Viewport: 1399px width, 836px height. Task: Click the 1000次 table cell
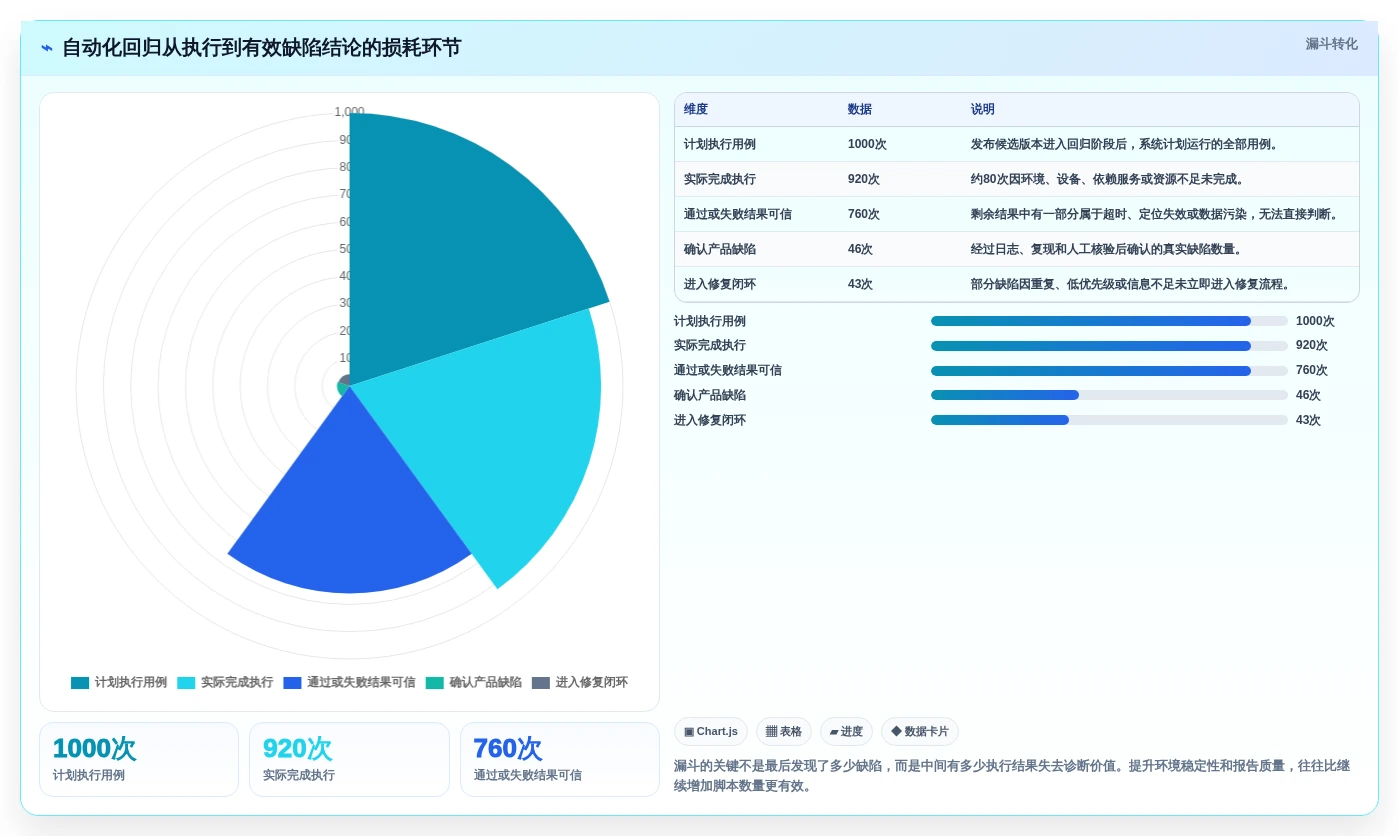point(867,145)
